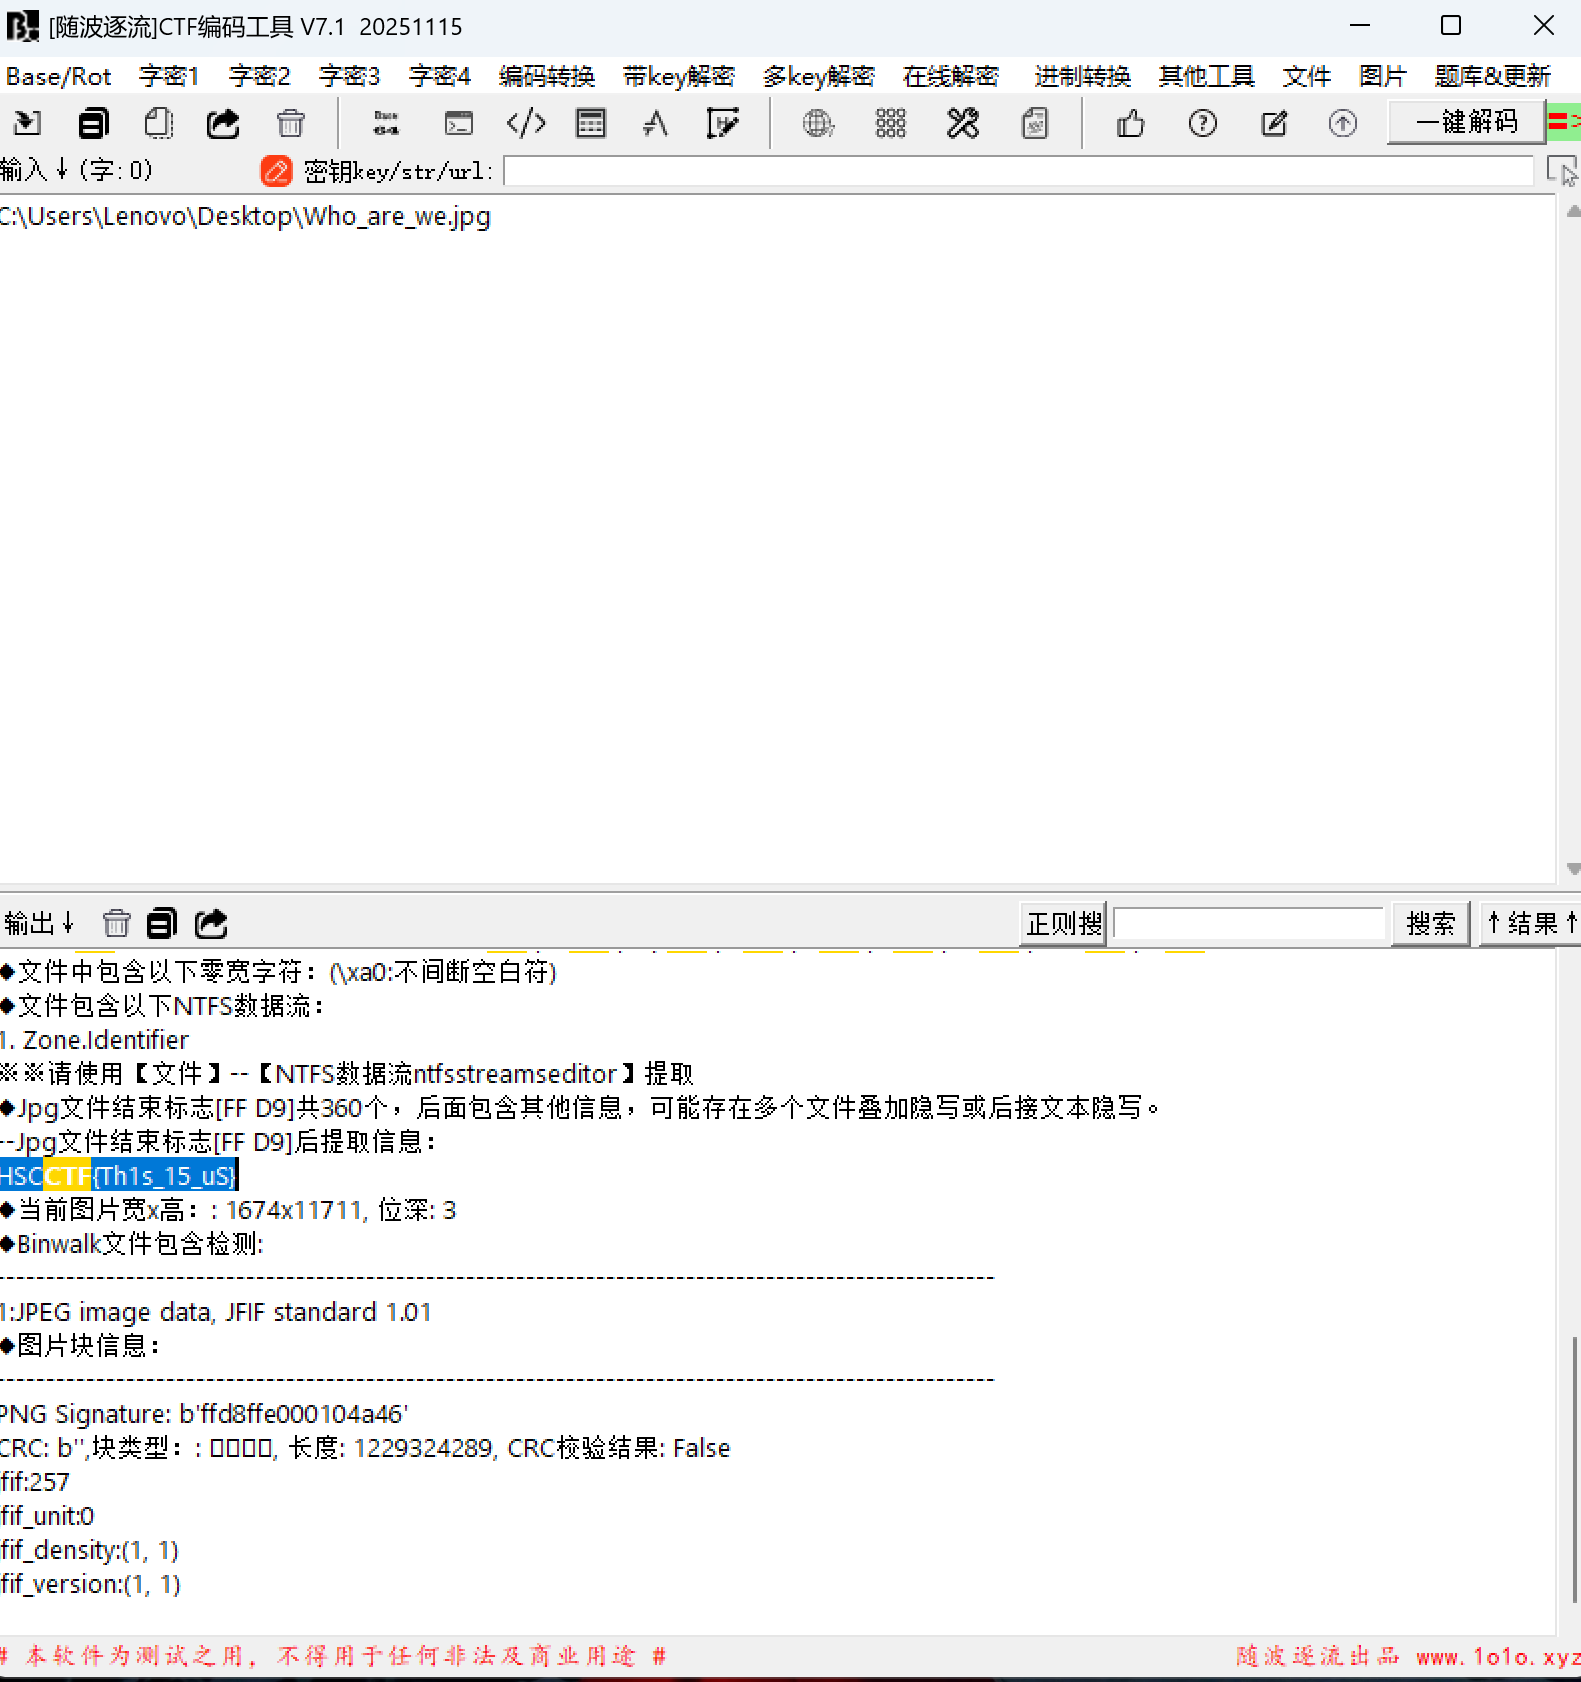The height and width of the screenshot is (1682, 1581).
Task: Click the 搜索 button in the output bar
Action: (1430, 923)
